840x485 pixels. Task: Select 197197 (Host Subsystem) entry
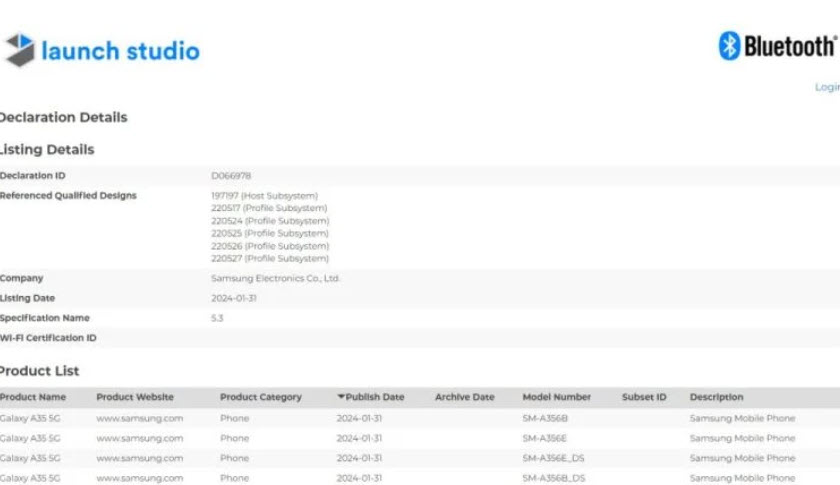(264, 196)
